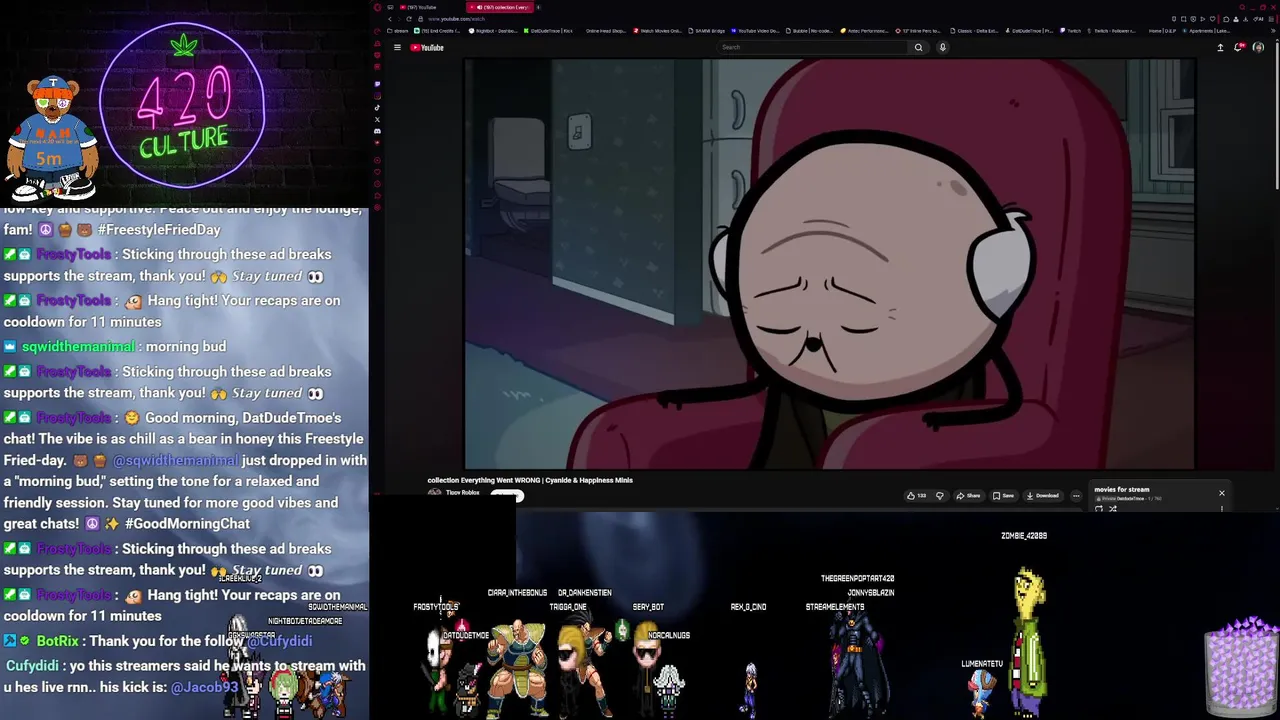Like the video with thumbs up

tap(916, 496)
